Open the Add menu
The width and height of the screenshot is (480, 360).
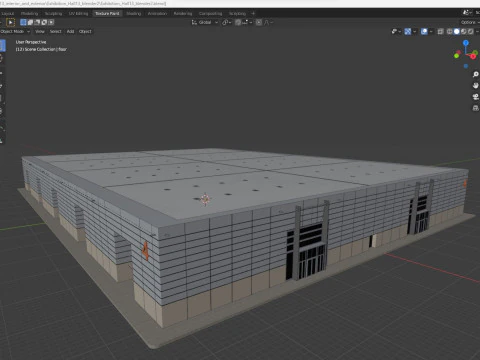[x=70, y=31]
